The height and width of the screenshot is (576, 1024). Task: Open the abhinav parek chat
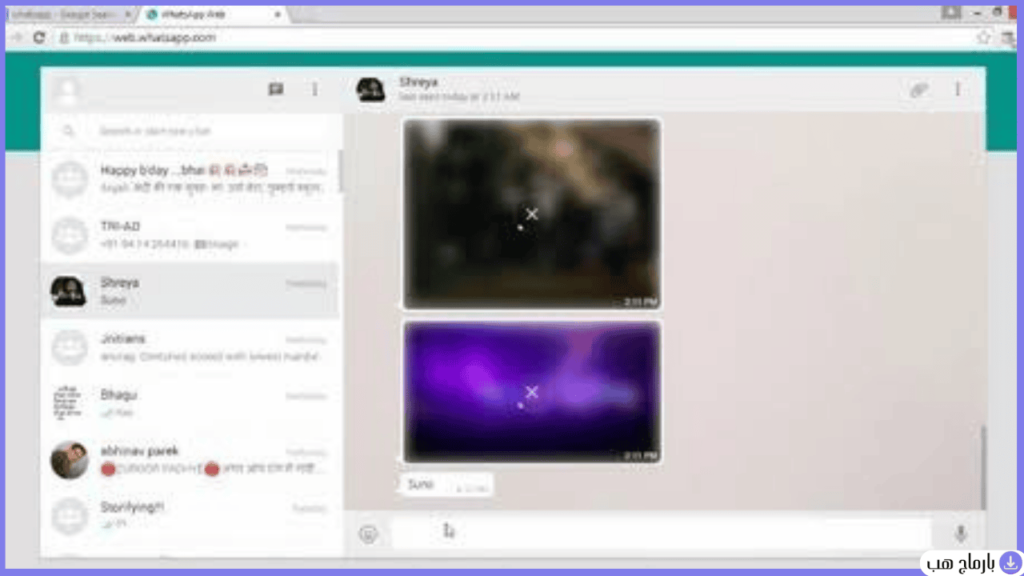pos(190,459)
